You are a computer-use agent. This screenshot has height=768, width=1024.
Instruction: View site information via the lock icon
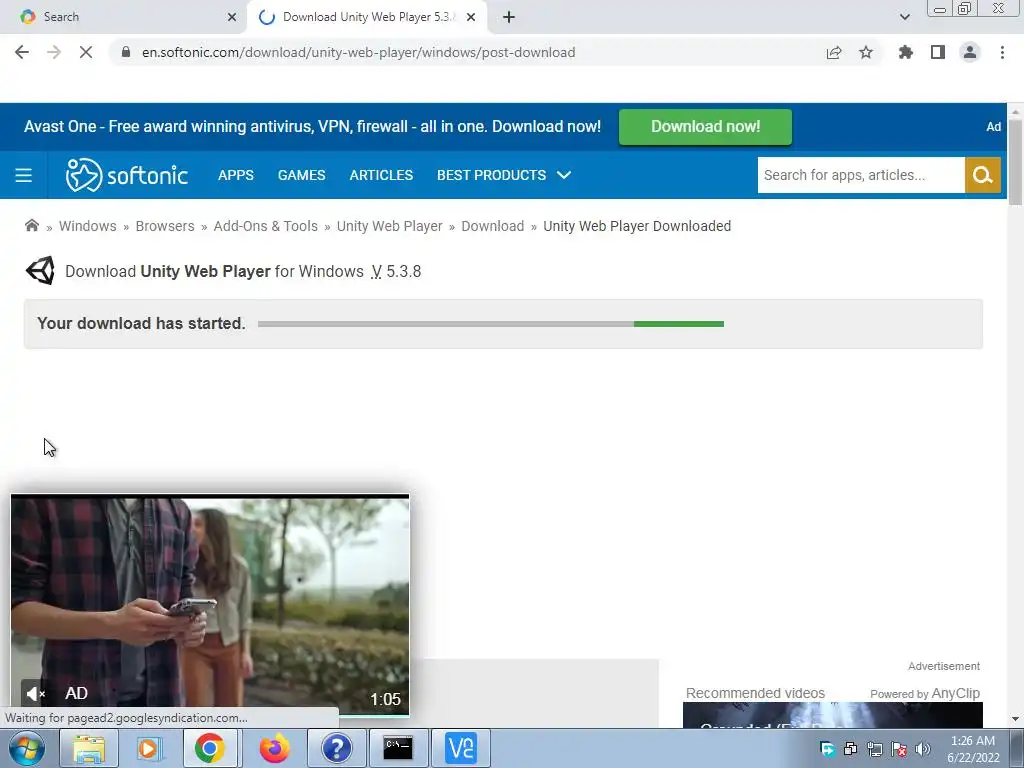(x=126, y=52)
